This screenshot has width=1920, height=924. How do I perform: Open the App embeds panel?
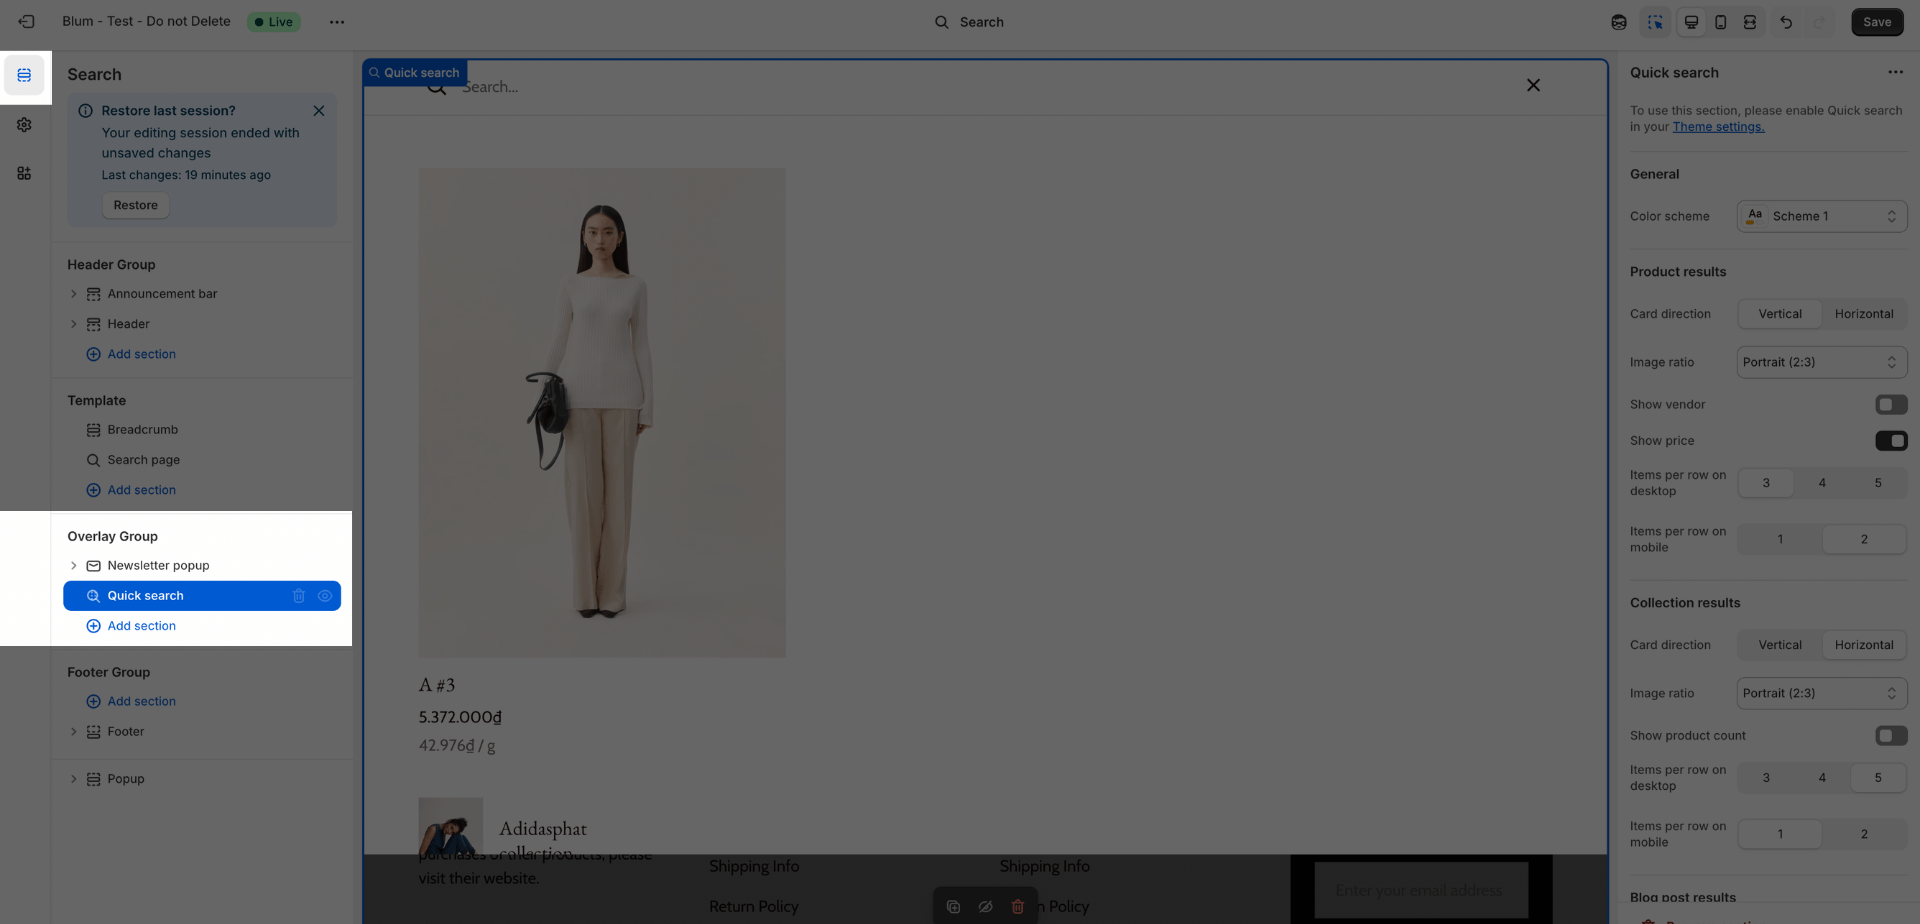24,173
